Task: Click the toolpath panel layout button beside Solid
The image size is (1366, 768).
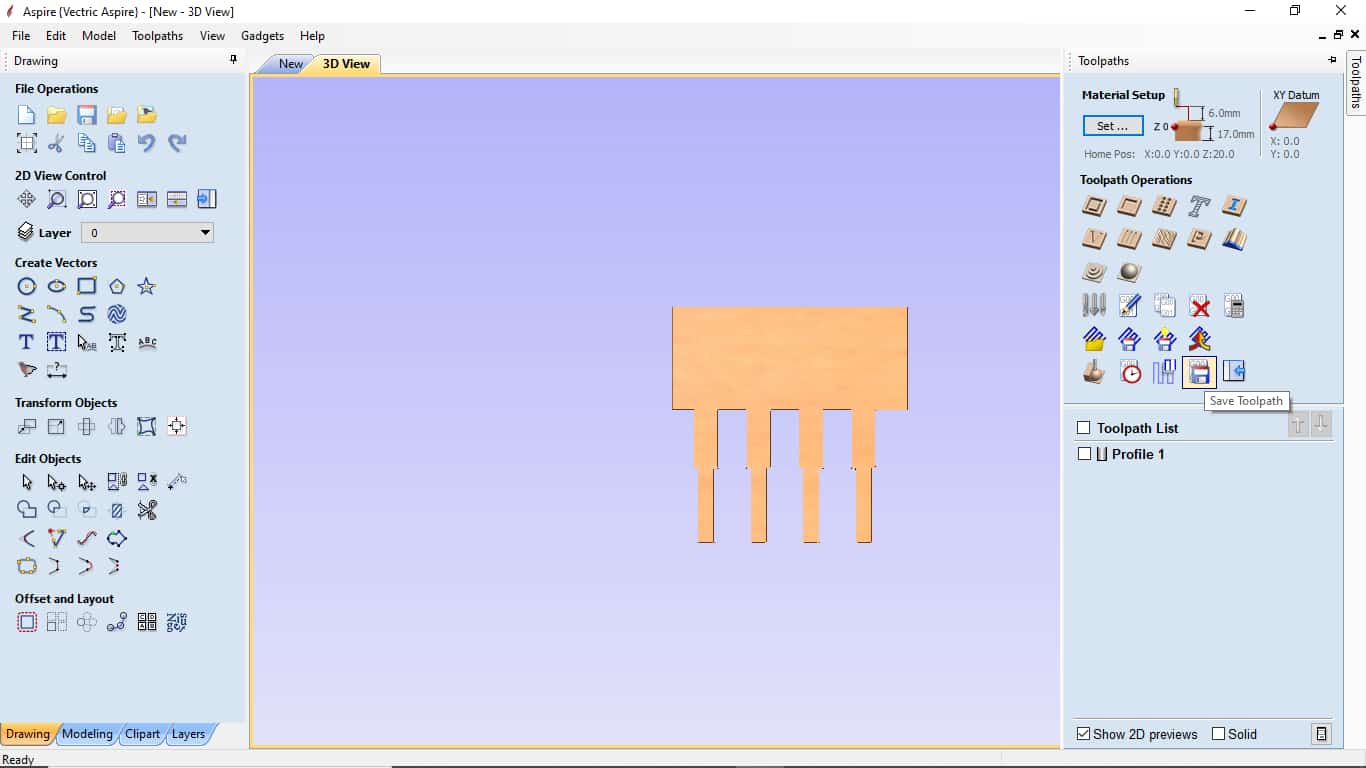Action: (x=1321, y=734)
